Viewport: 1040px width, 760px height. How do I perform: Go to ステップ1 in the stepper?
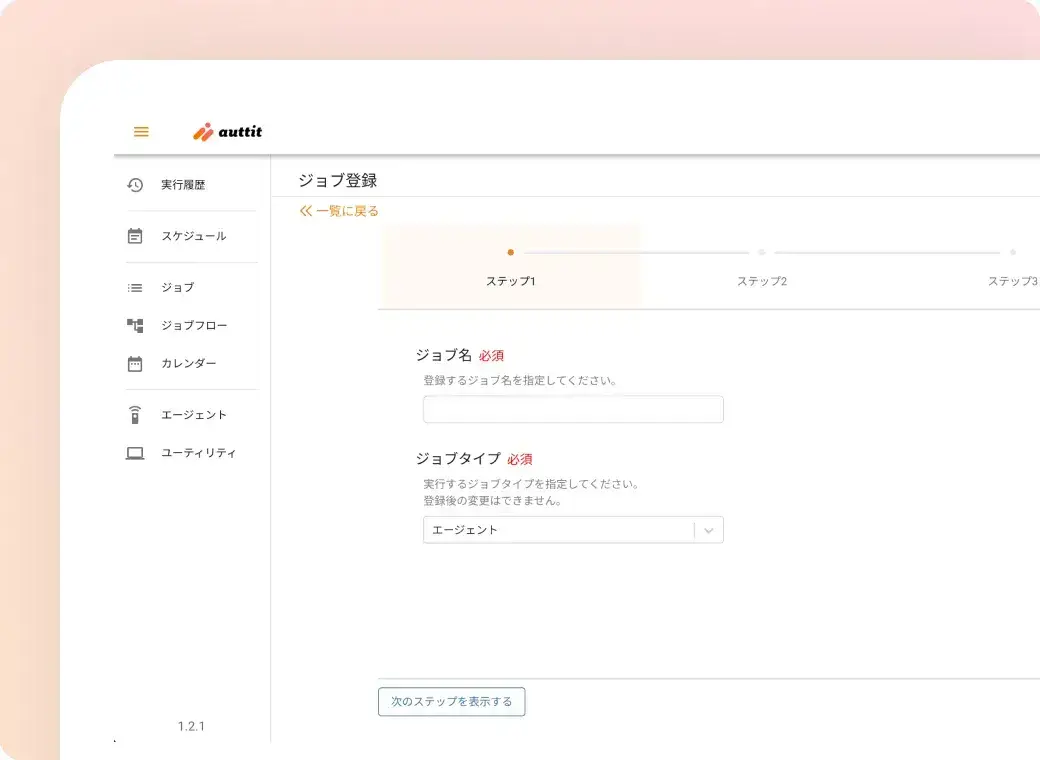click(x=510, y=281)
